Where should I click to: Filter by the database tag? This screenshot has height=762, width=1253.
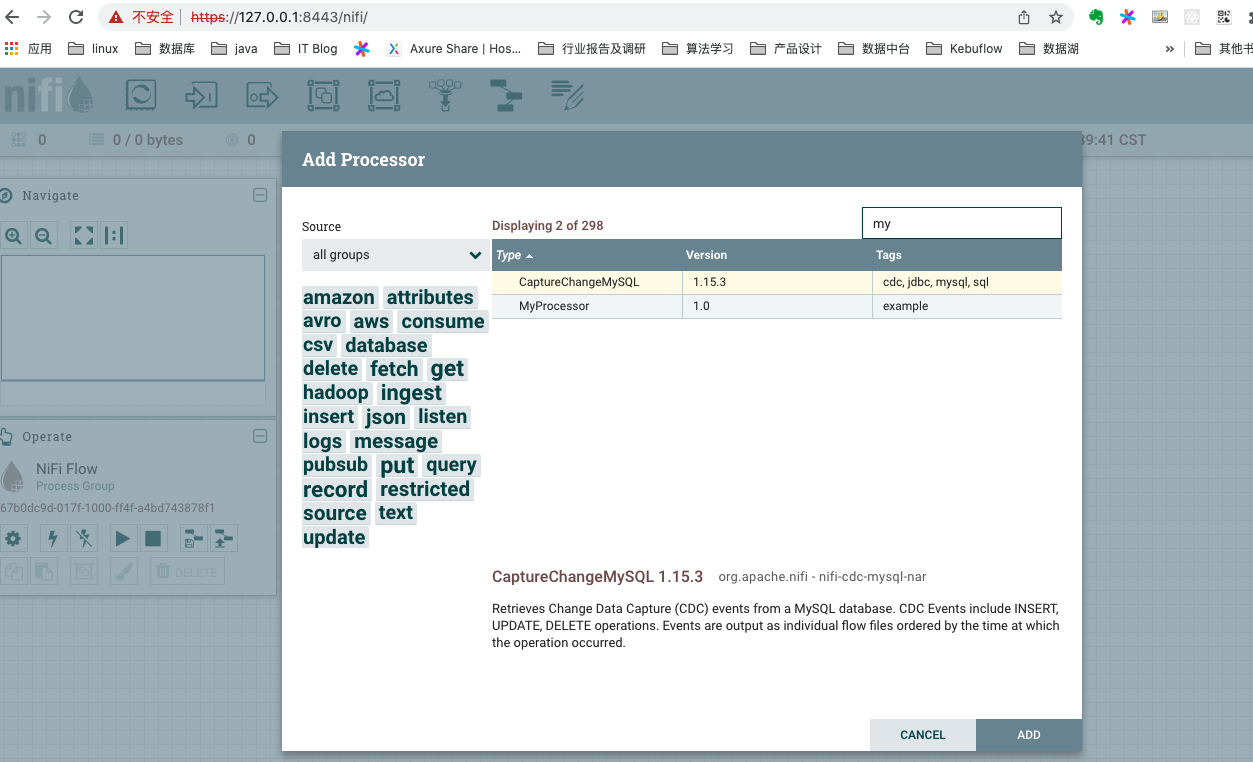[386, 345]
